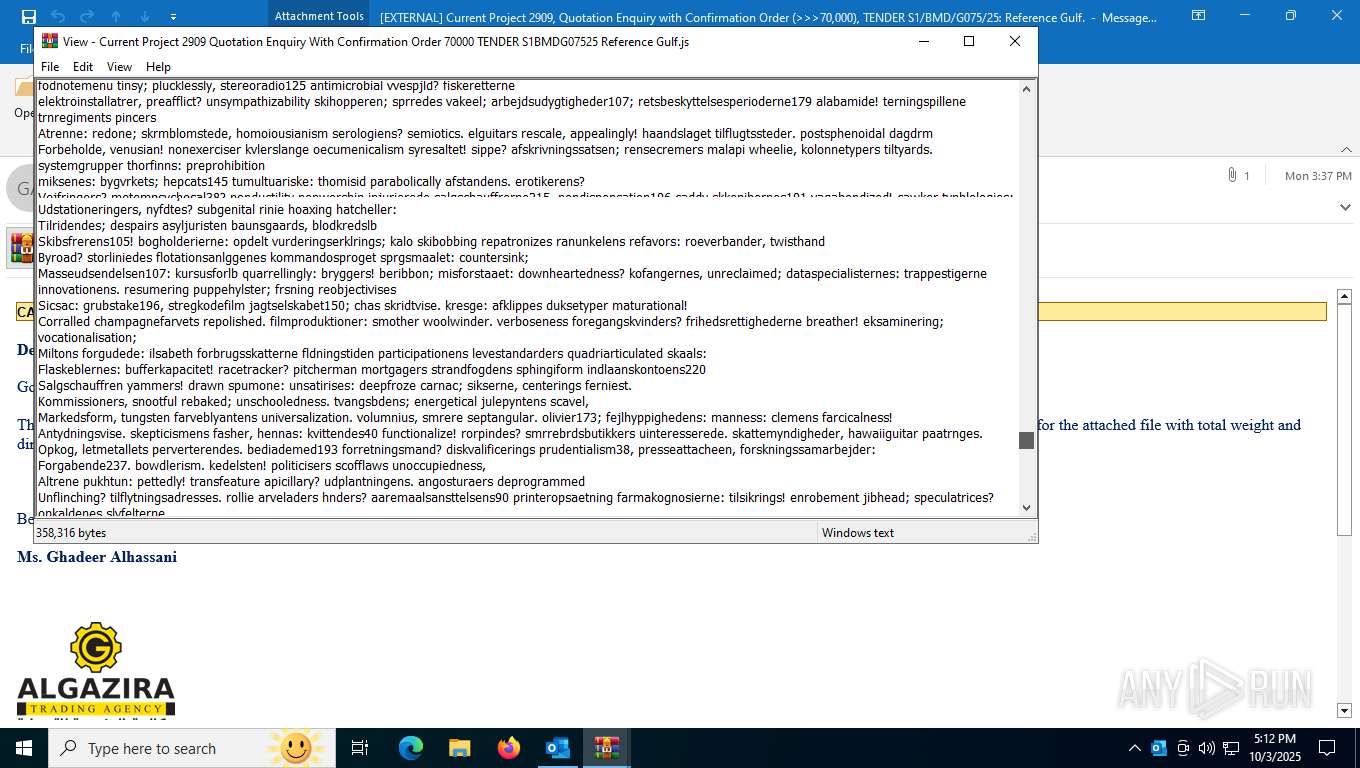
Task: Open the Windows Start menu
Action: coord(23,748)
